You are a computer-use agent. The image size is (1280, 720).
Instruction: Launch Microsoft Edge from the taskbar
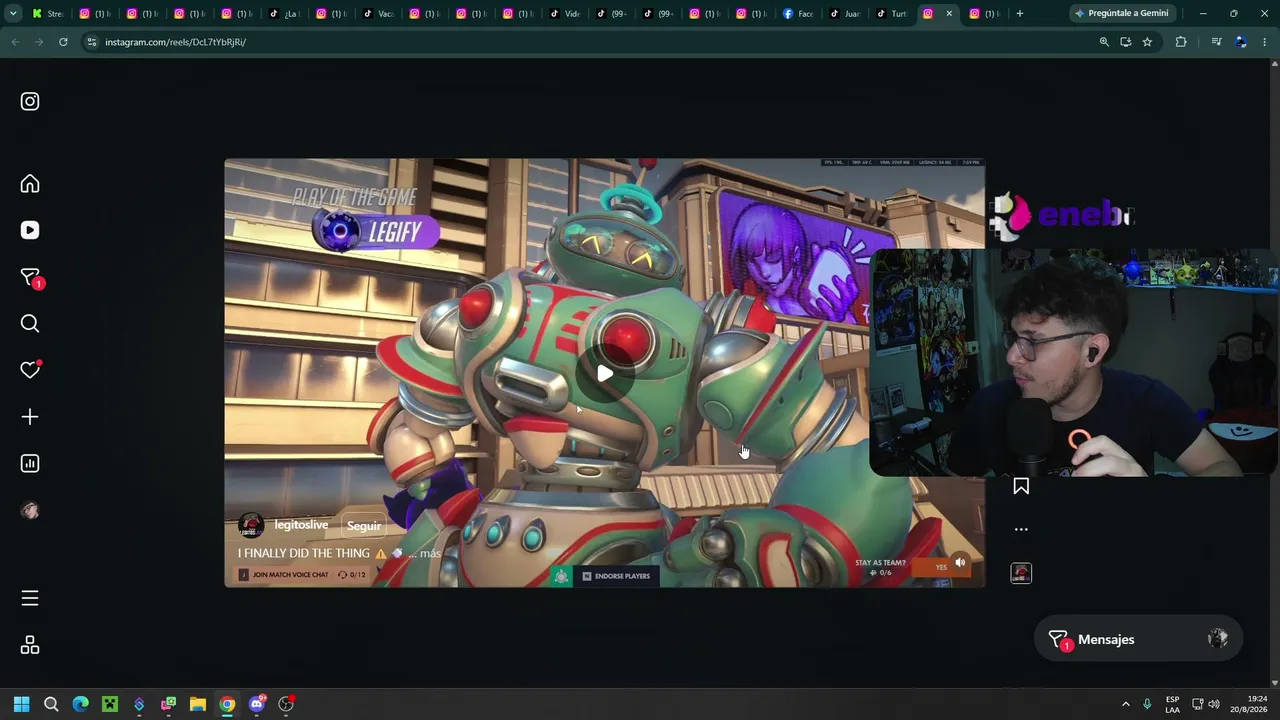click(81, 704)
